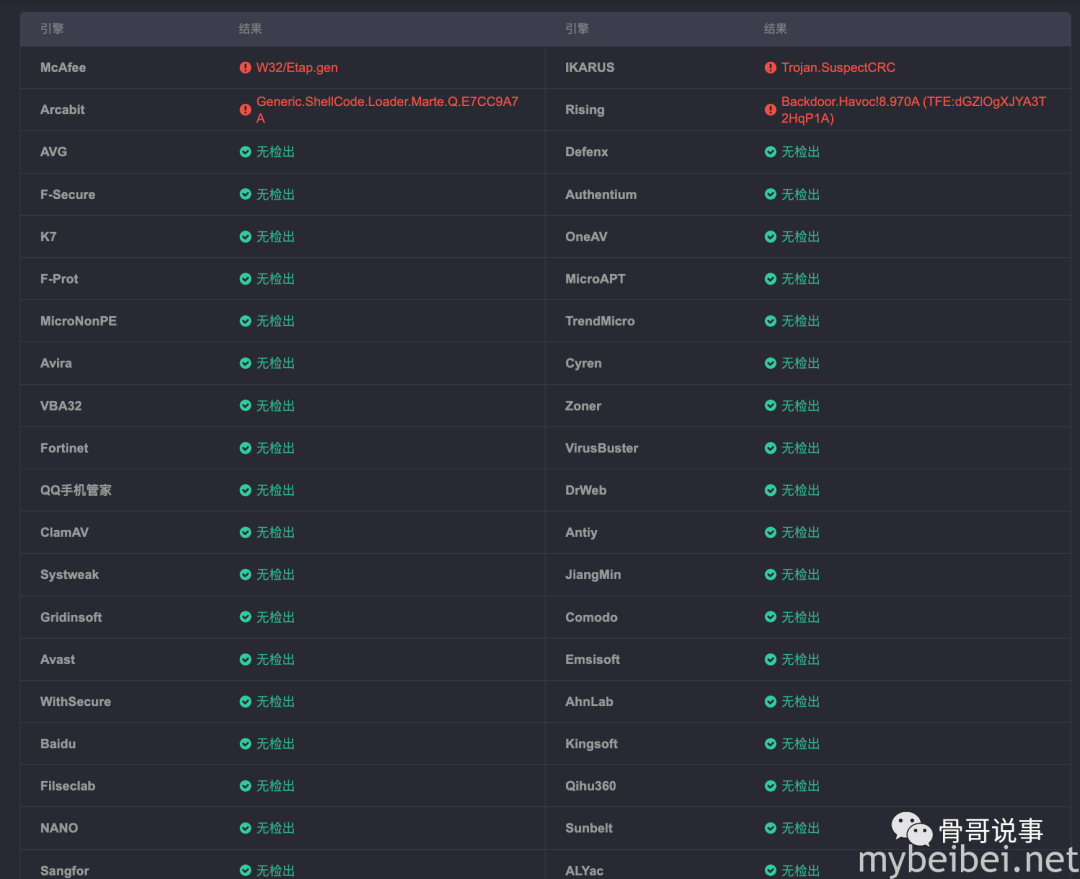This screenshot has width=1080, height=879.
Task: Select the W32/Etap.gen detection text
Action: (x=297, y=68)
